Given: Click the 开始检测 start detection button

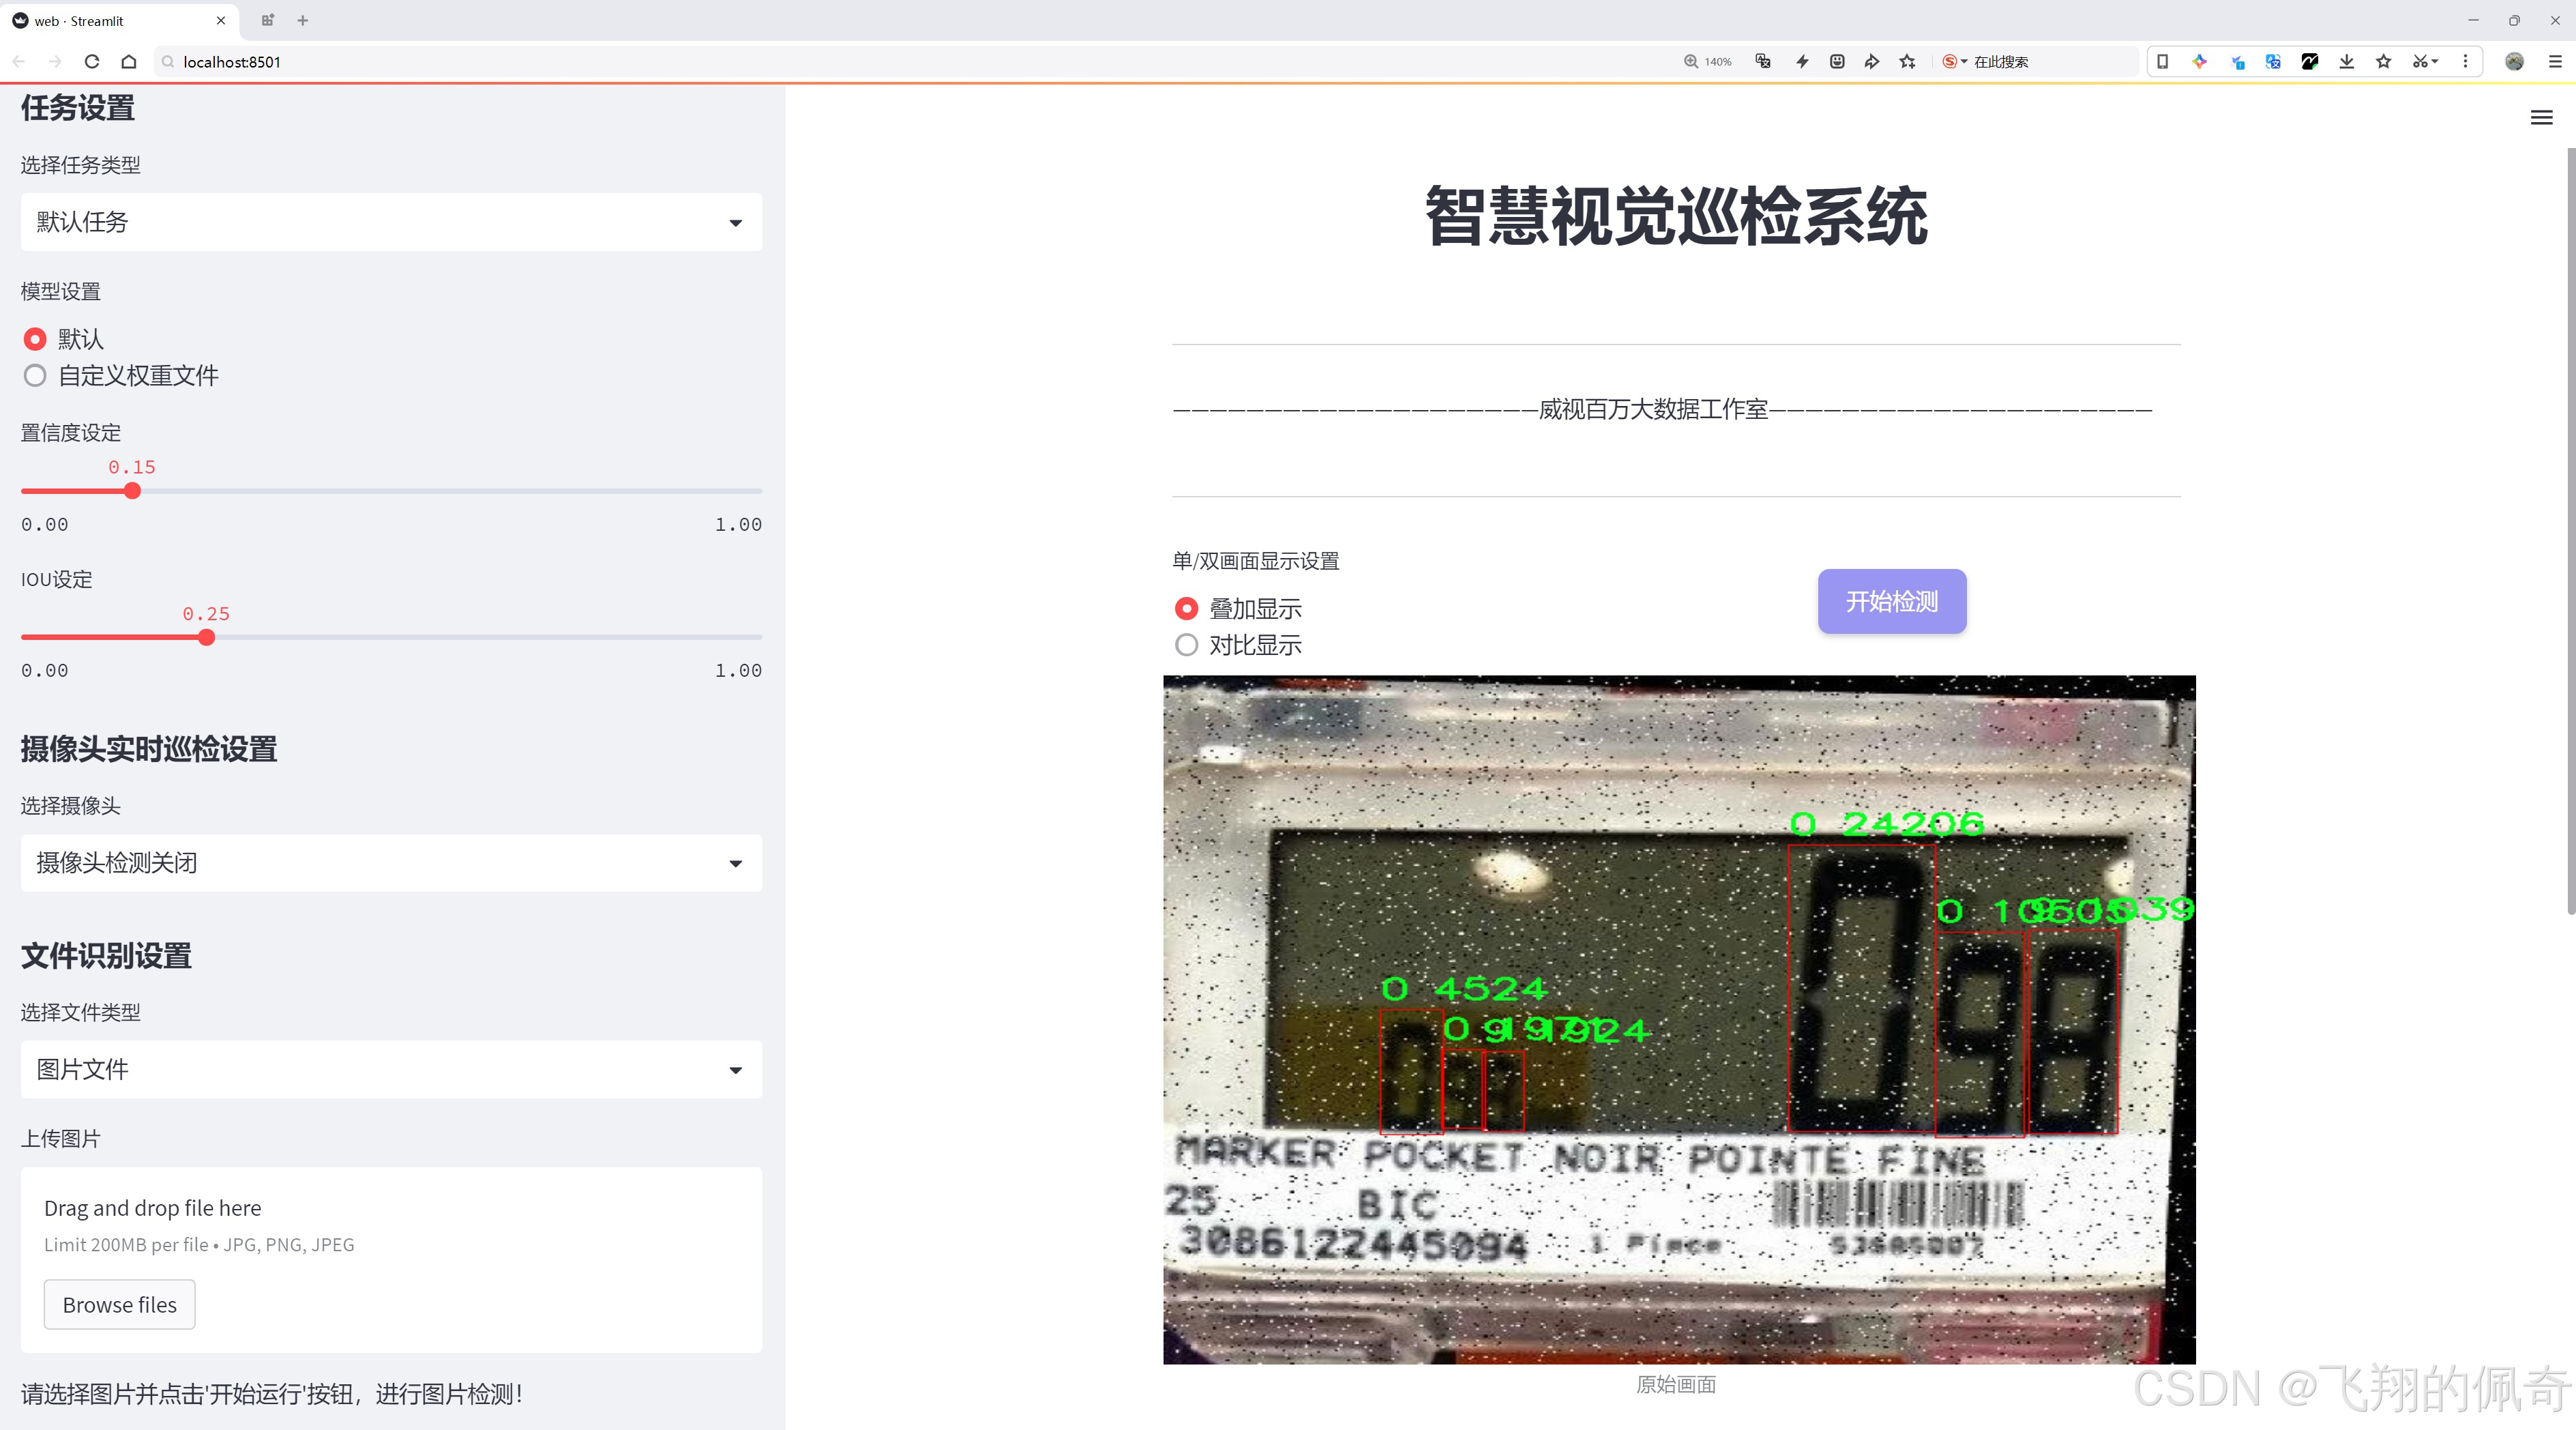Looking at the screenshot, I should coord(1892,601).
